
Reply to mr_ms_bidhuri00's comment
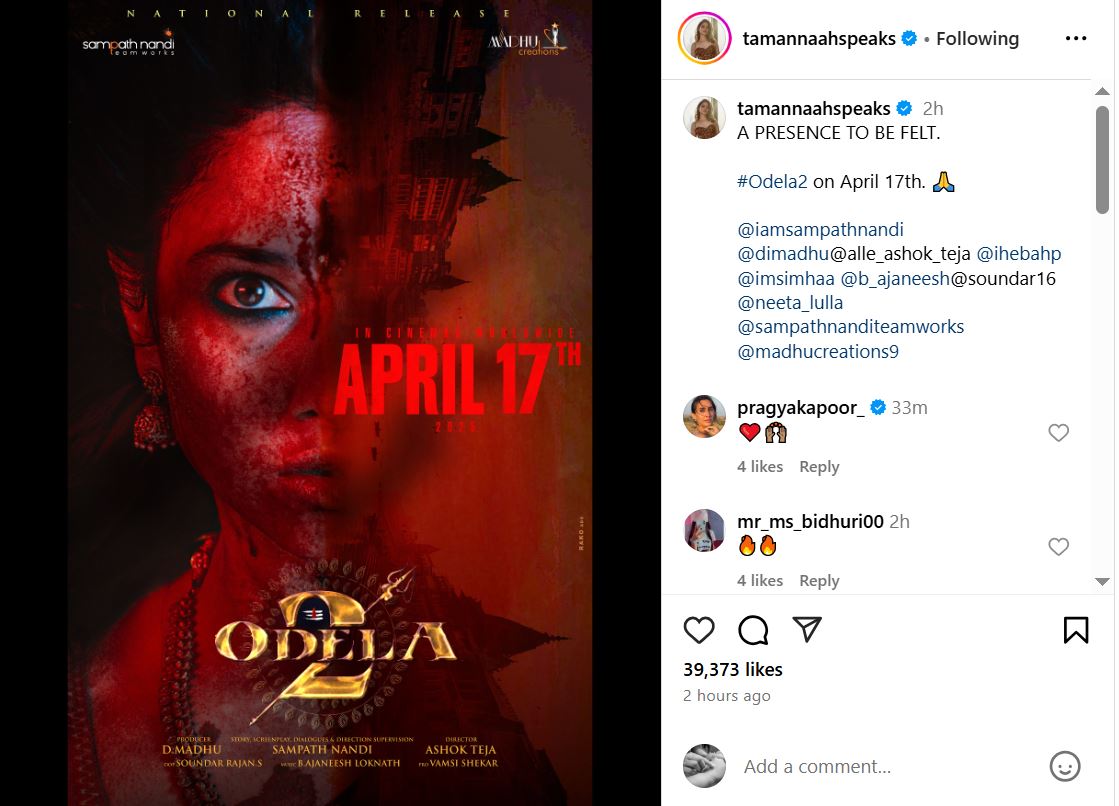tap(819, 581)
